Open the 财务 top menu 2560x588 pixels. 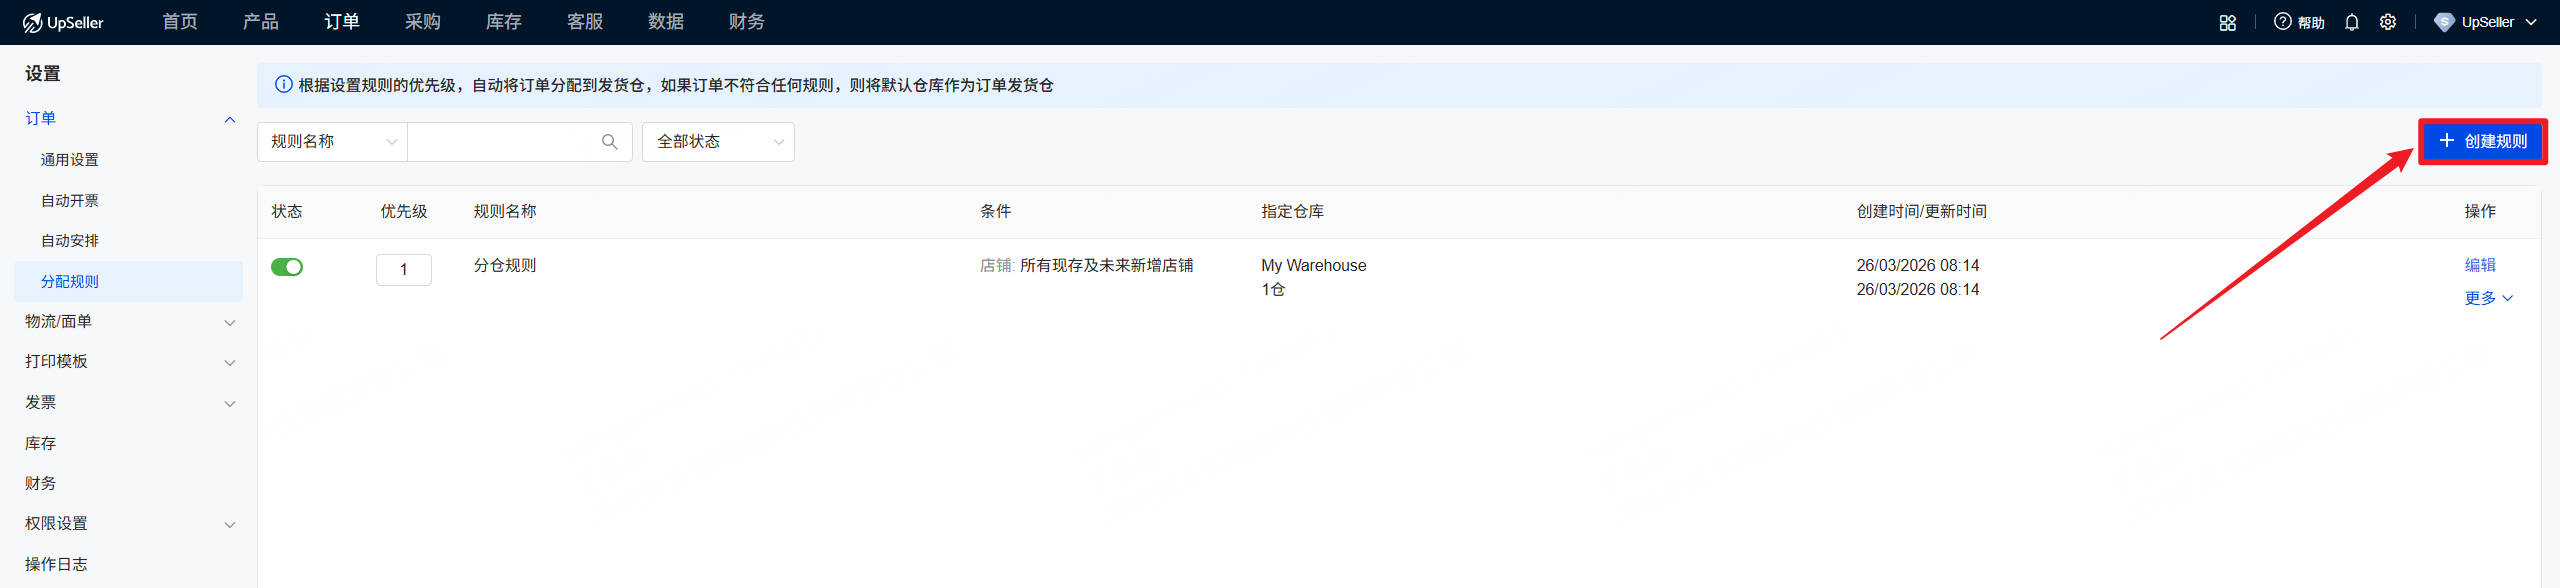coord(746,22)
